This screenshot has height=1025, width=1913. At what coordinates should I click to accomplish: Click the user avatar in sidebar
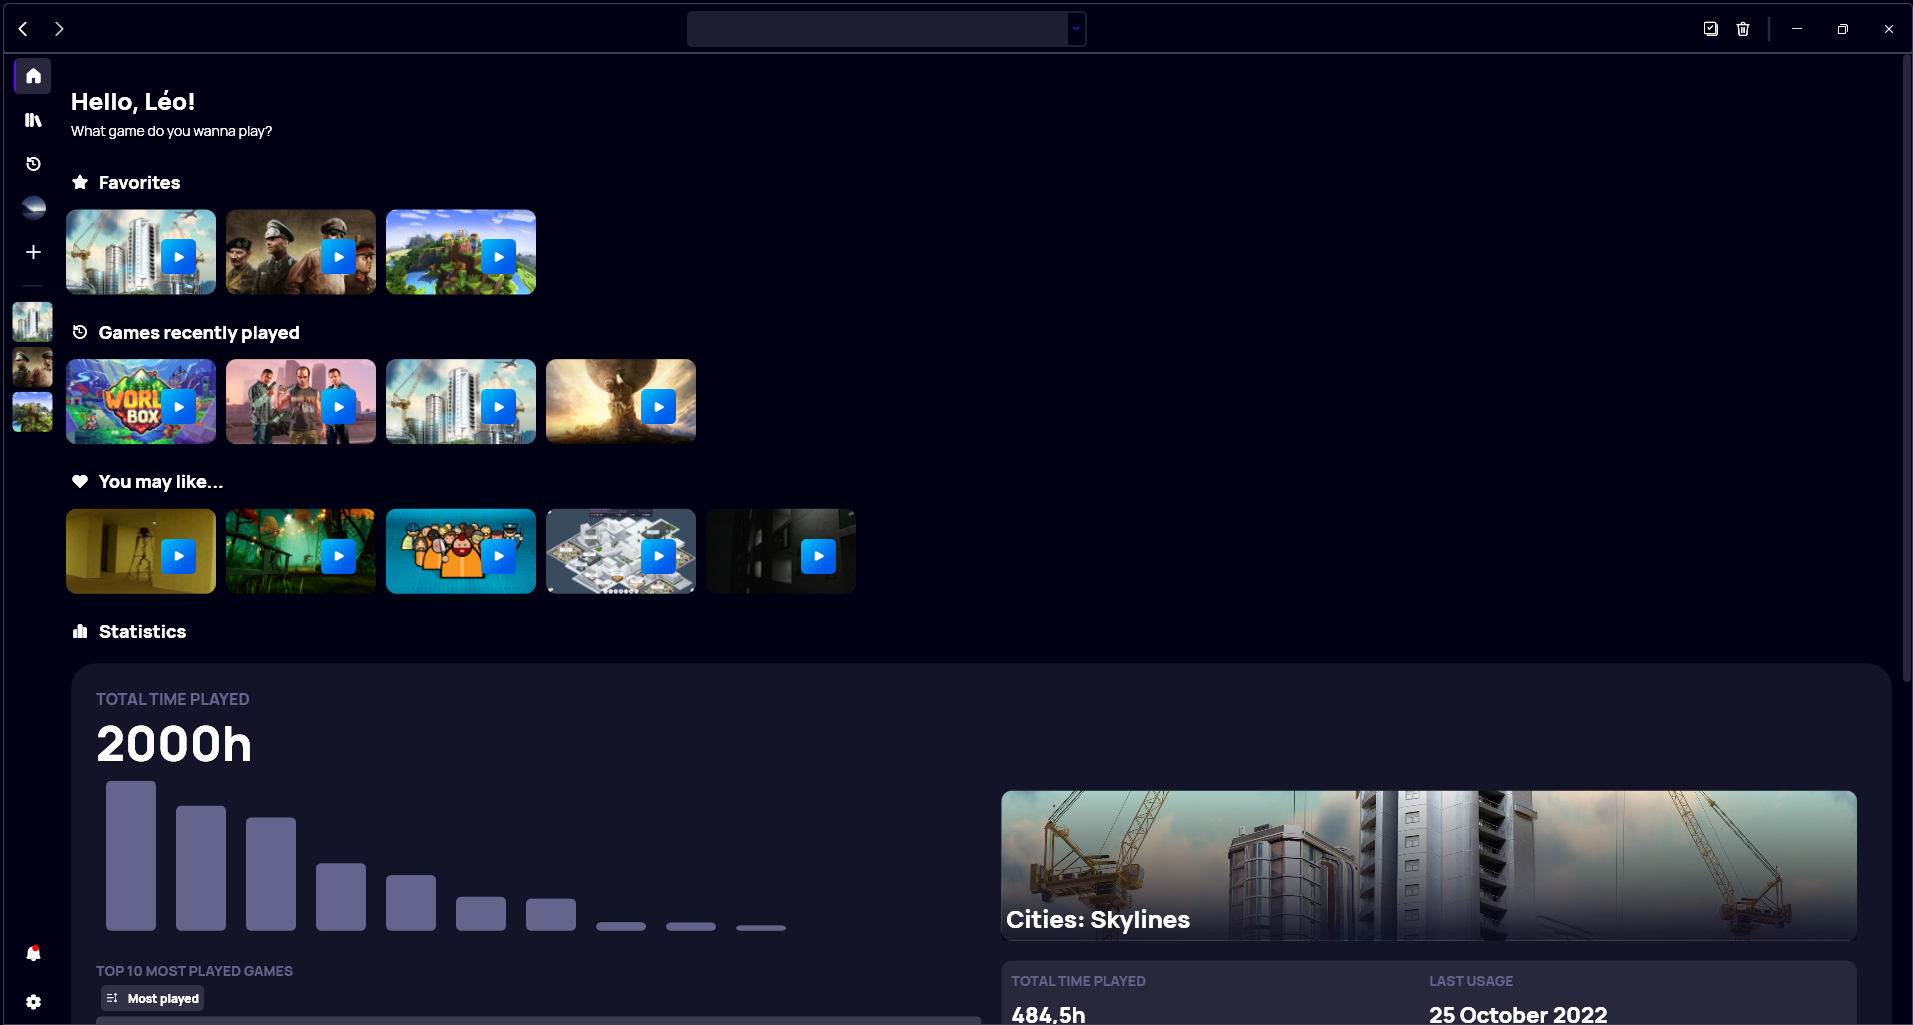pyautogui.click(x=33, y=208)
